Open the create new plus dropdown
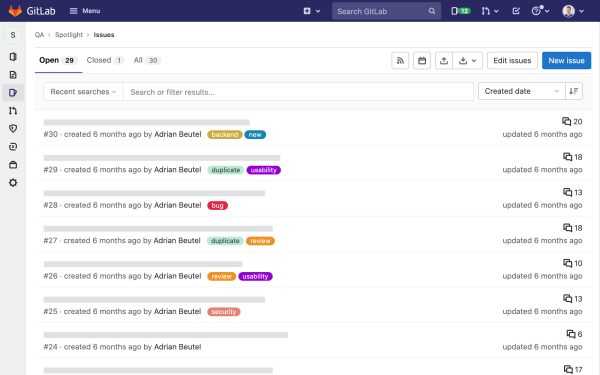This screenshot has height=375, width=600. pos(311,11)
